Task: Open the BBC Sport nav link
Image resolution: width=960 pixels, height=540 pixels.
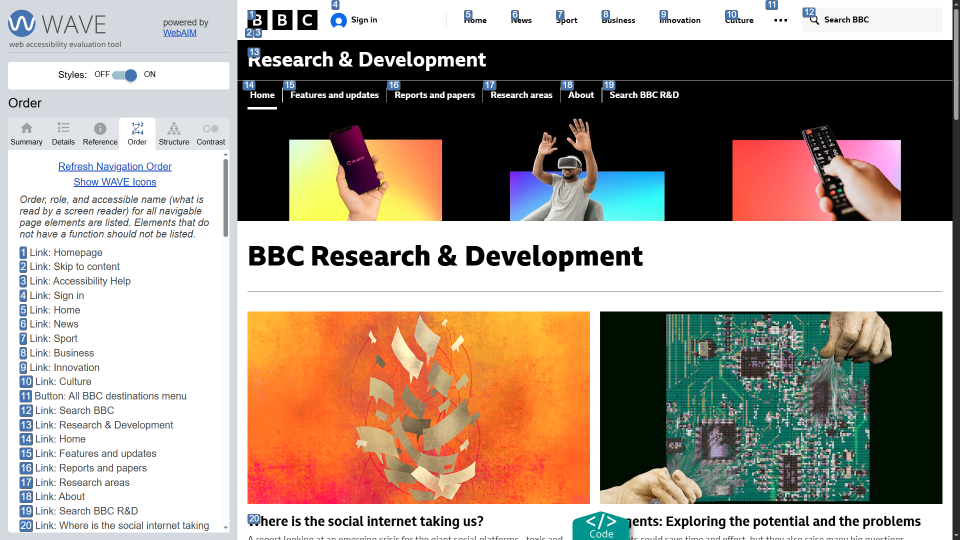Action: [566, 20]
